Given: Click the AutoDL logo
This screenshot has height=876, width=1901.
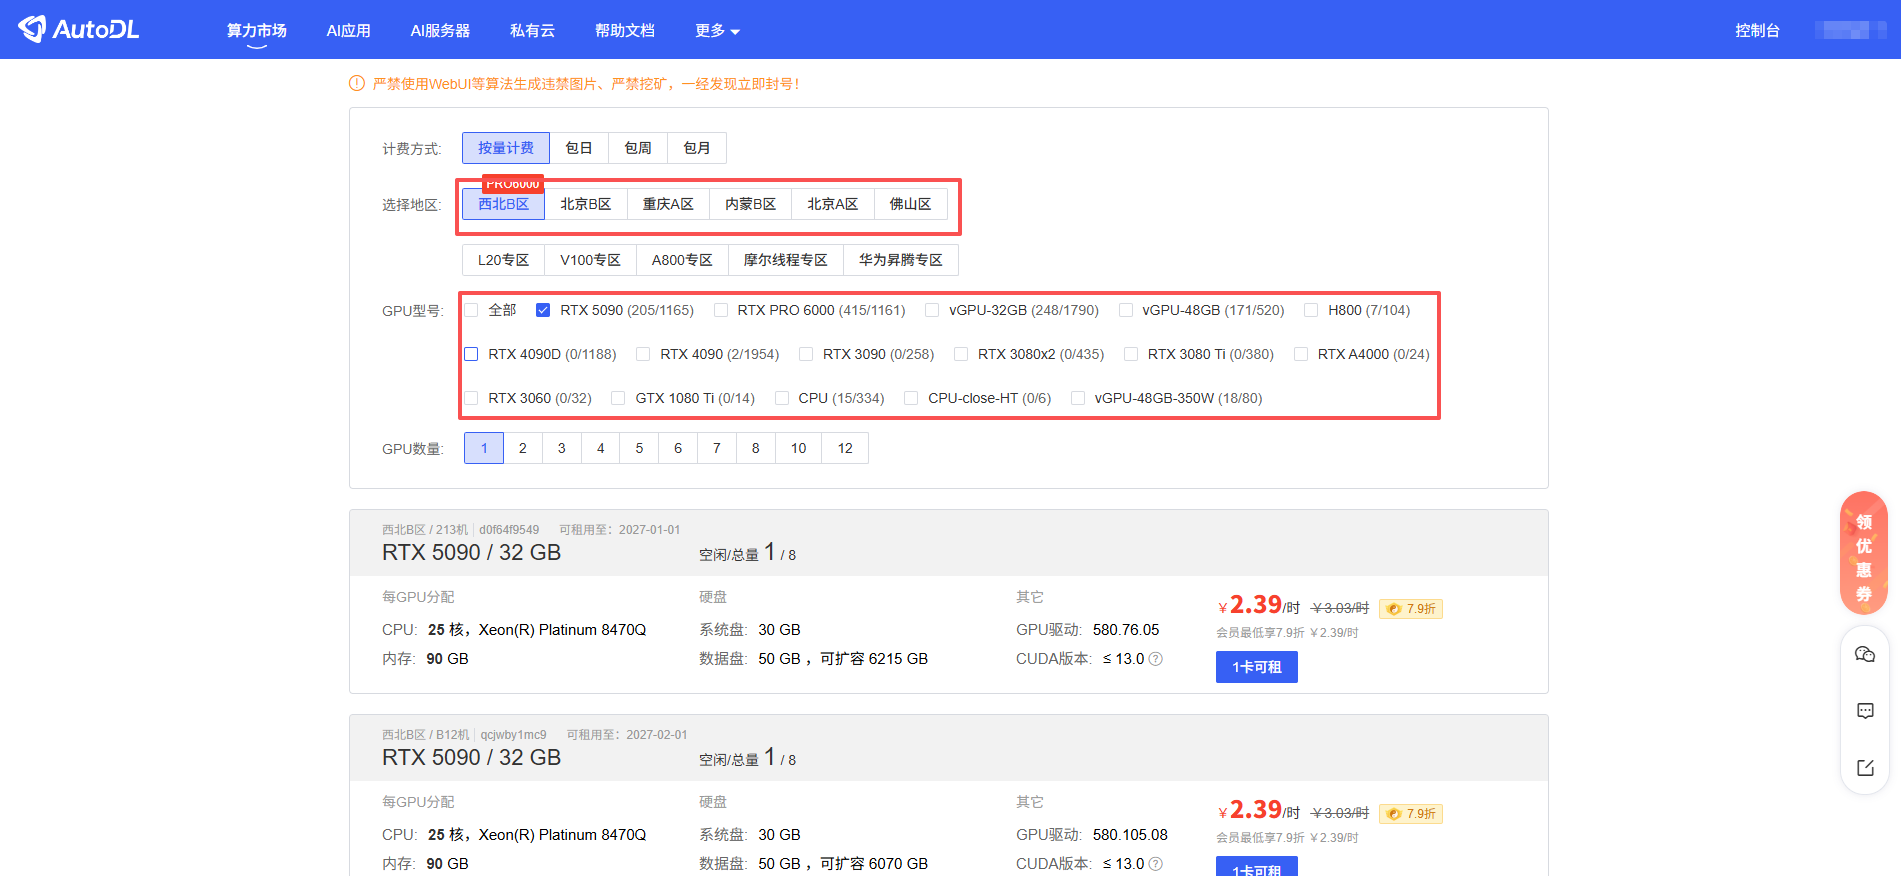Looking at the screenshot, I should [79, 29].
